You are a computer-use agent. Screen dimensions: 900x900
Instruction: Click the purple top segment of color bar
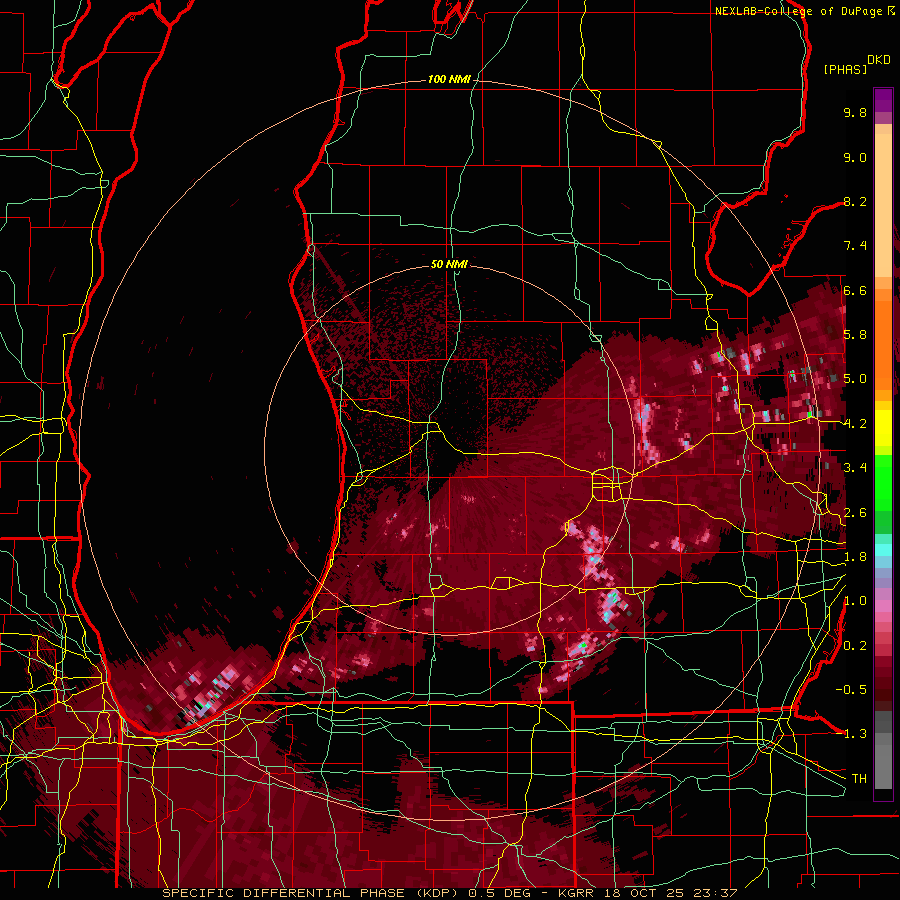pyautogui.click(x=883, y=101)
